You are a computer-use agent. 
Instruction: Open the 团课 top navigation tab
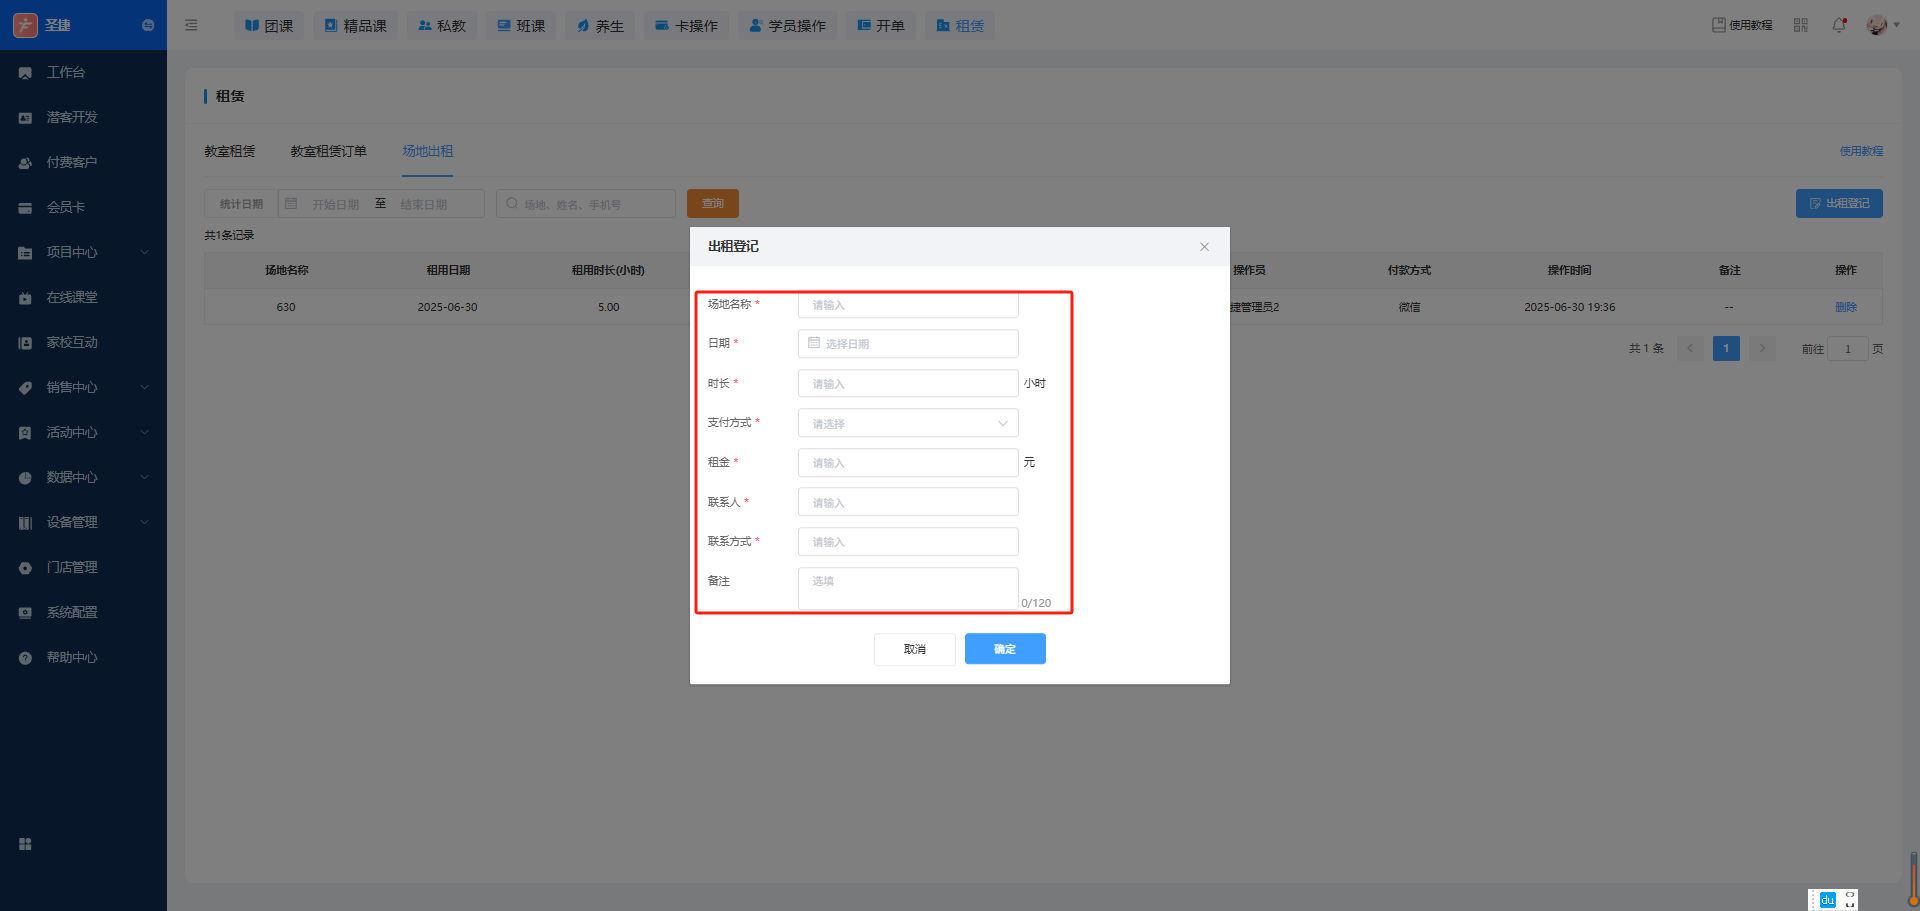tap(269, 26)
